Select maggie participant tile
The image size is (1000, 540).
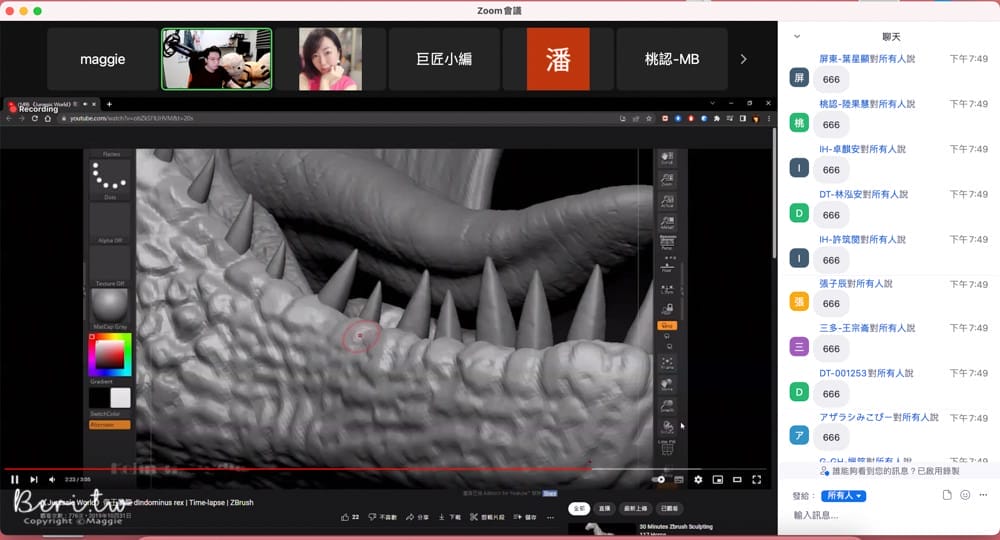(103, 59)
